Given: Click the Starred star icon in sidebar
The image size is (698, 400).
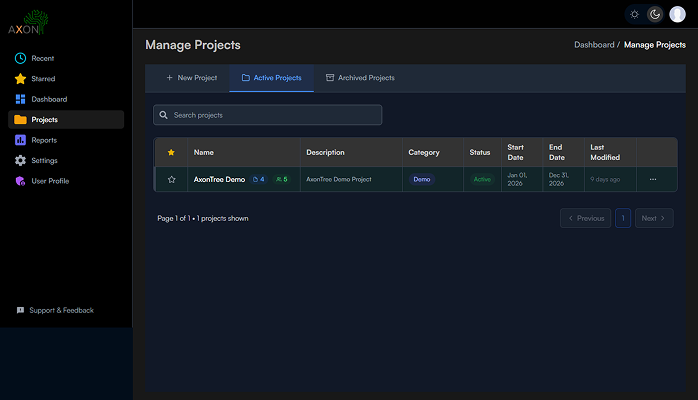Looking at the screenshot, I should tap(20, 79).
